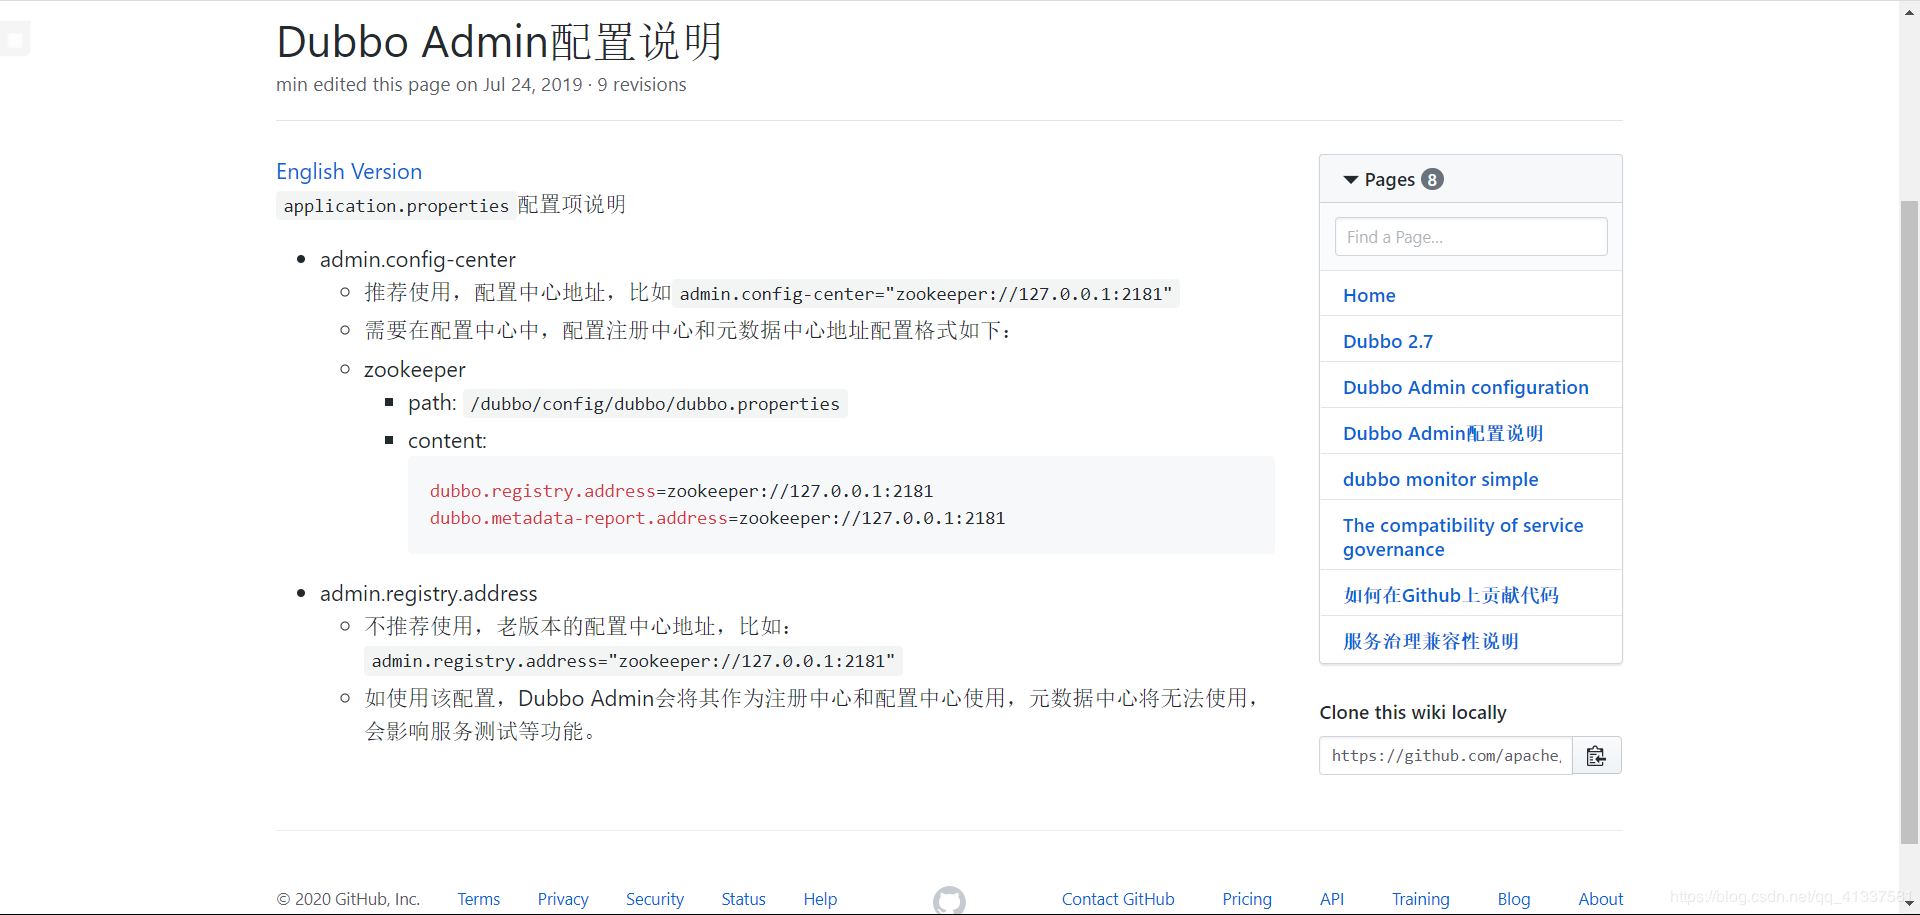This screenshot has height=915, width=1920.
Task: Click the page title Dubbo Admin配置说明
Action: pyautogui.click(x=499, y=42)
